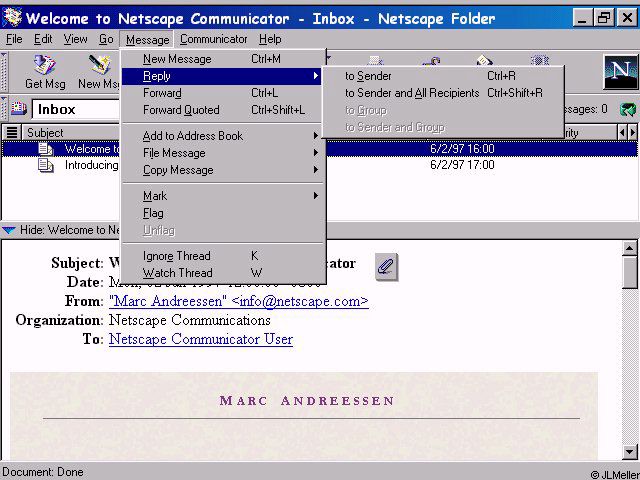This screenshot has height=480, width=640.
Task: Open the paperclip attachment icon
Action: (x=386, y=267)
